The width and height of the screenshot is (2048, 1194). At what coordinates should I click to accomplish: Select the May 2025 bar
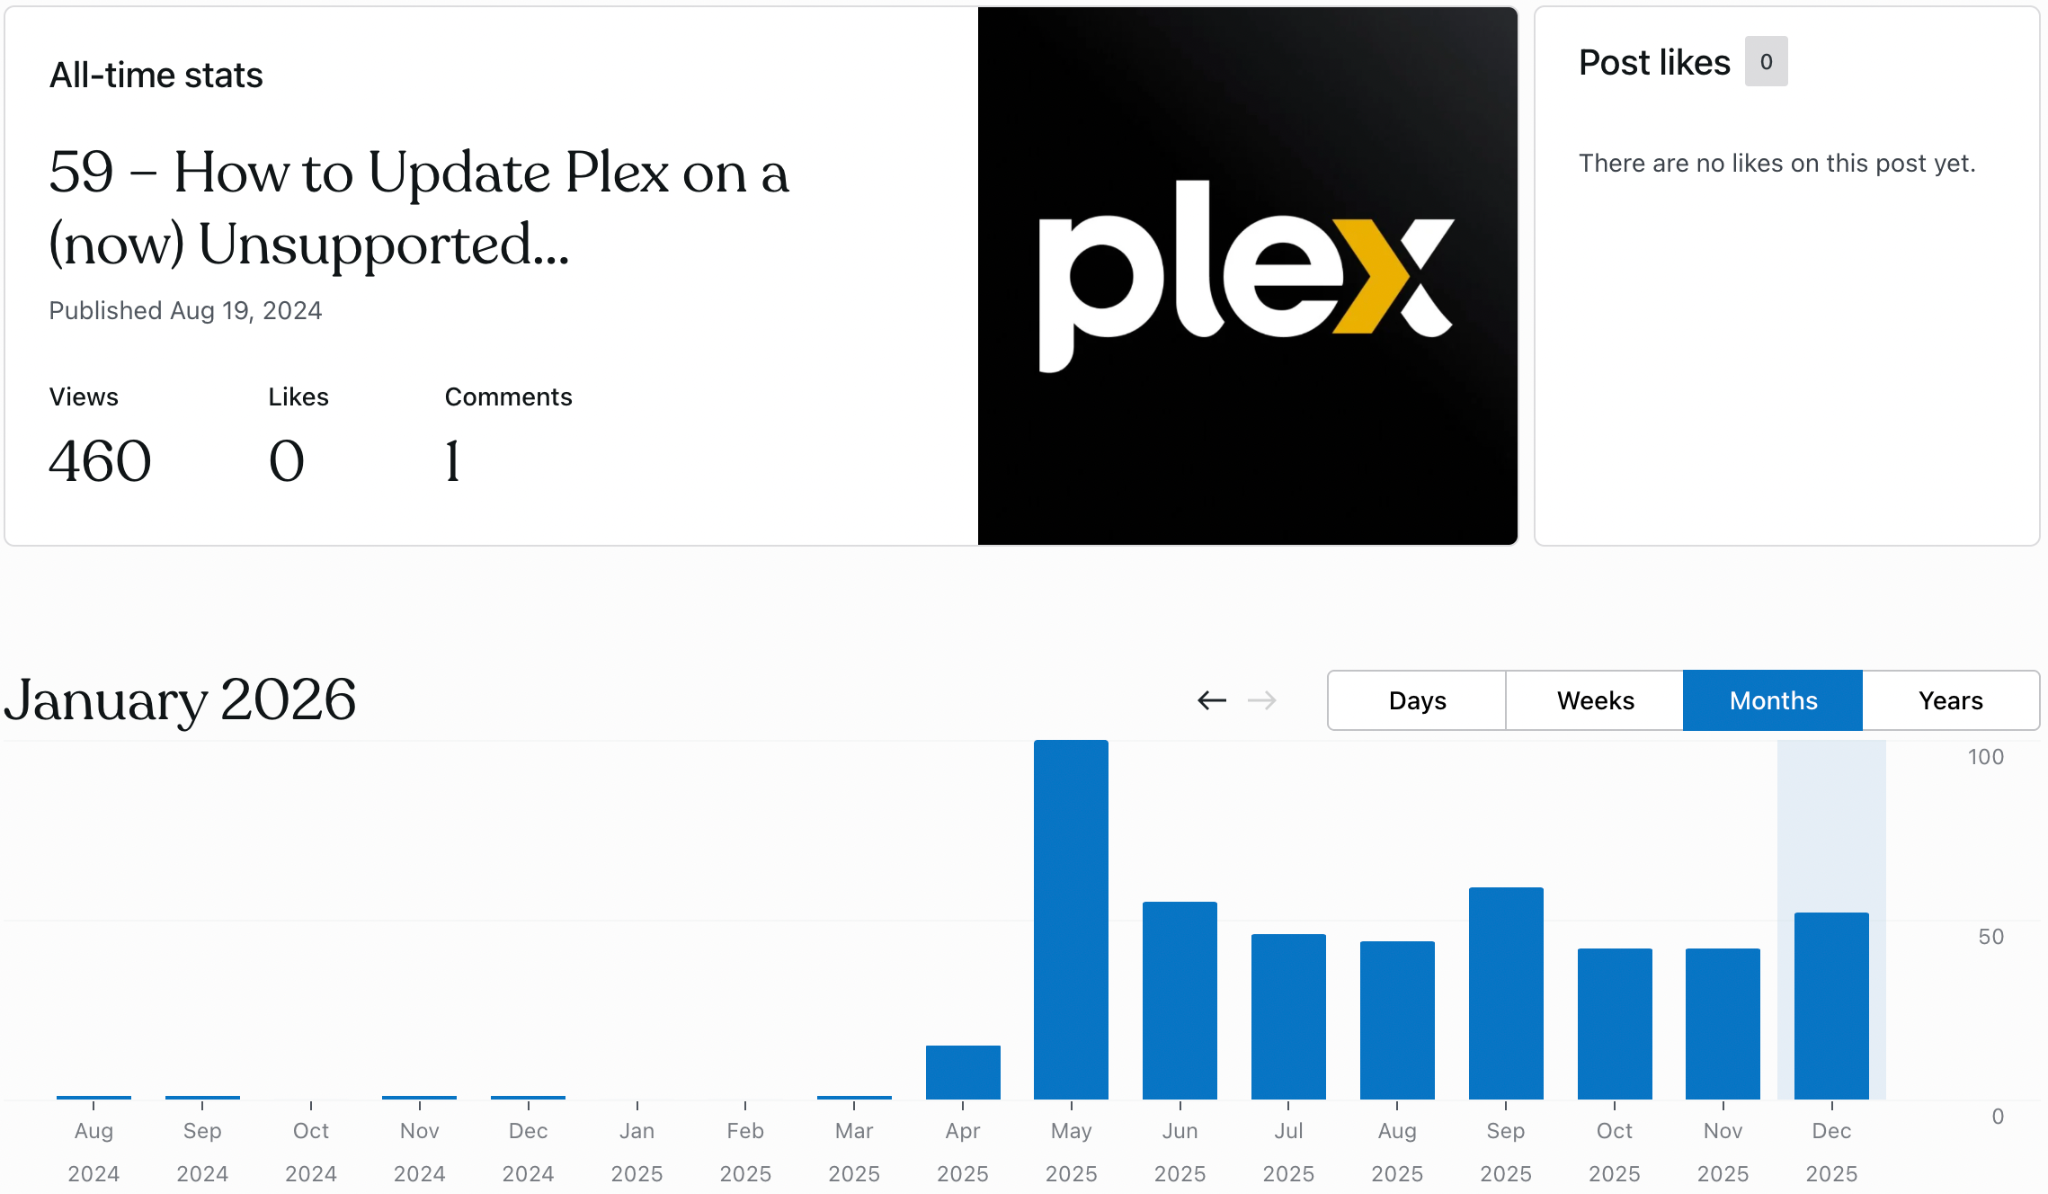(1071, 920)
